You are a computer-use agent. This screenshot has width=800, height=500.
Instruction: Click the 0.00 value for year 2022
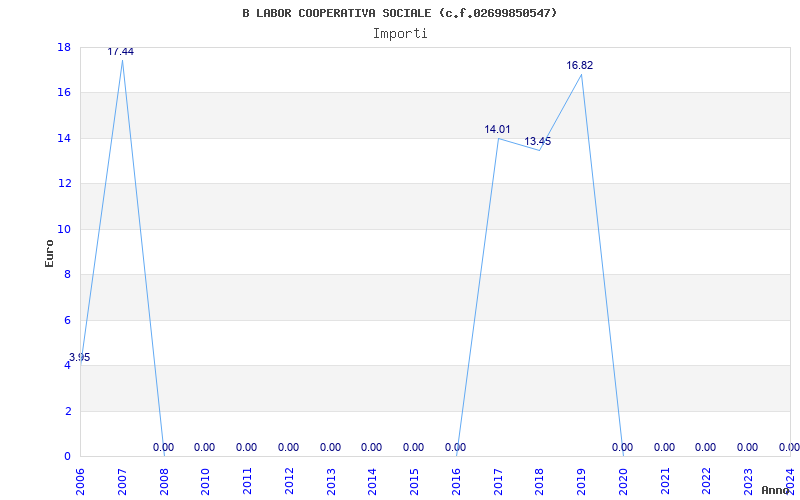706,447
